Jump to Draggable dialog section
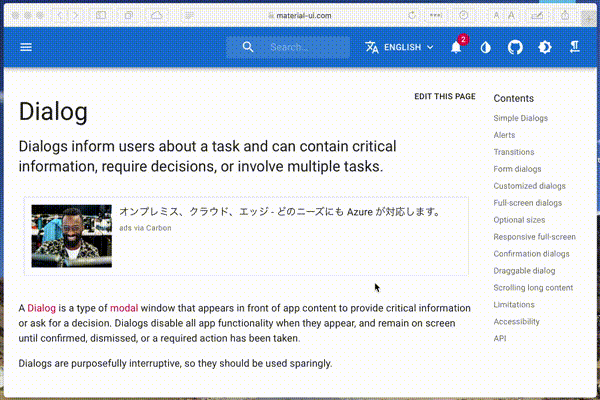 [524, 271]
